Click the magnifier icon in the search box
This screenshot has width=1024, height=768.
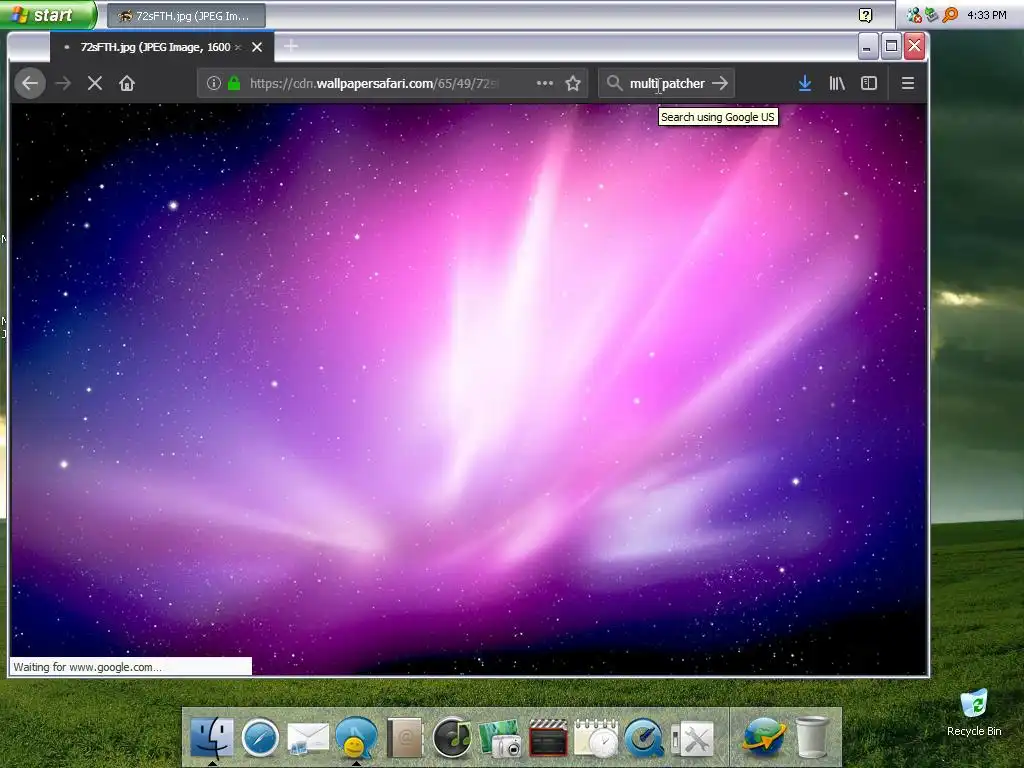coord(614,83)
